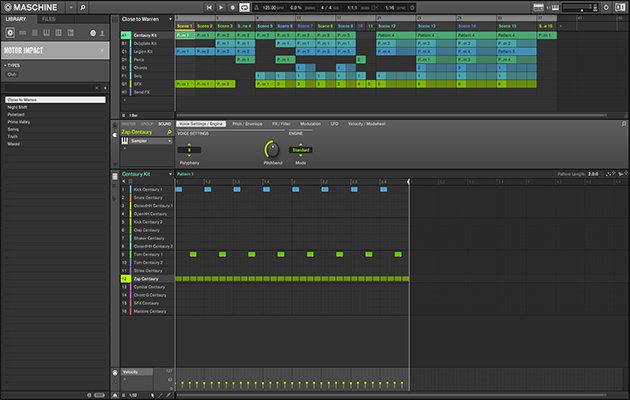Open the Sampler plug-in dropdown
The height and width of the screenshot is (400, 630).
point(150,141)
